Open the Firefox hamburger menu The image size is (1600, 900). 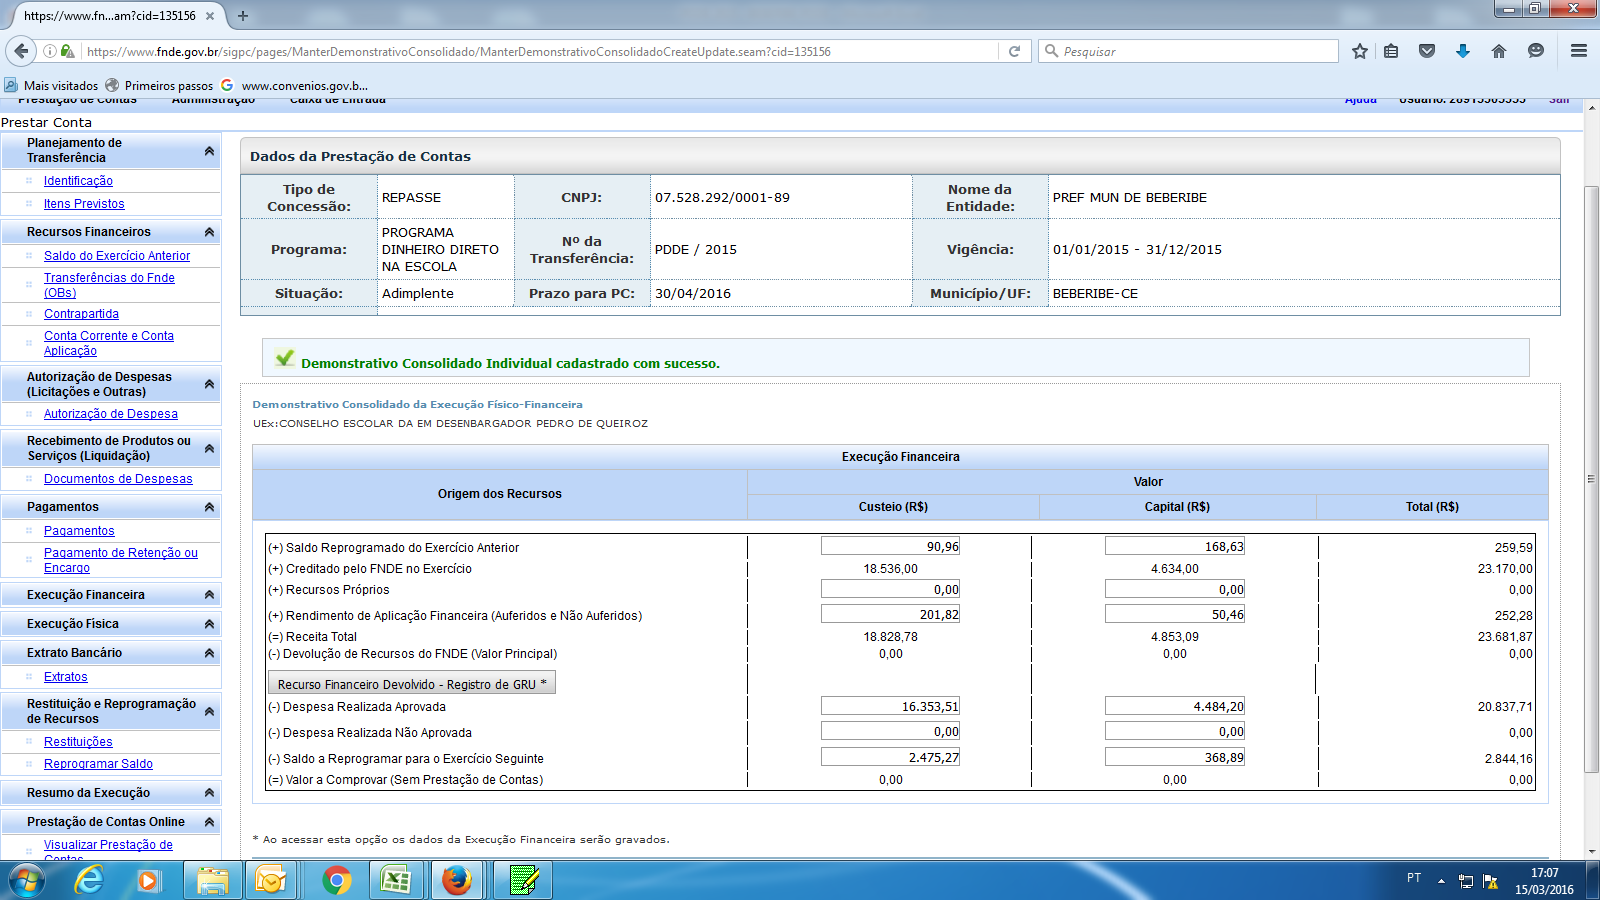1579,51
